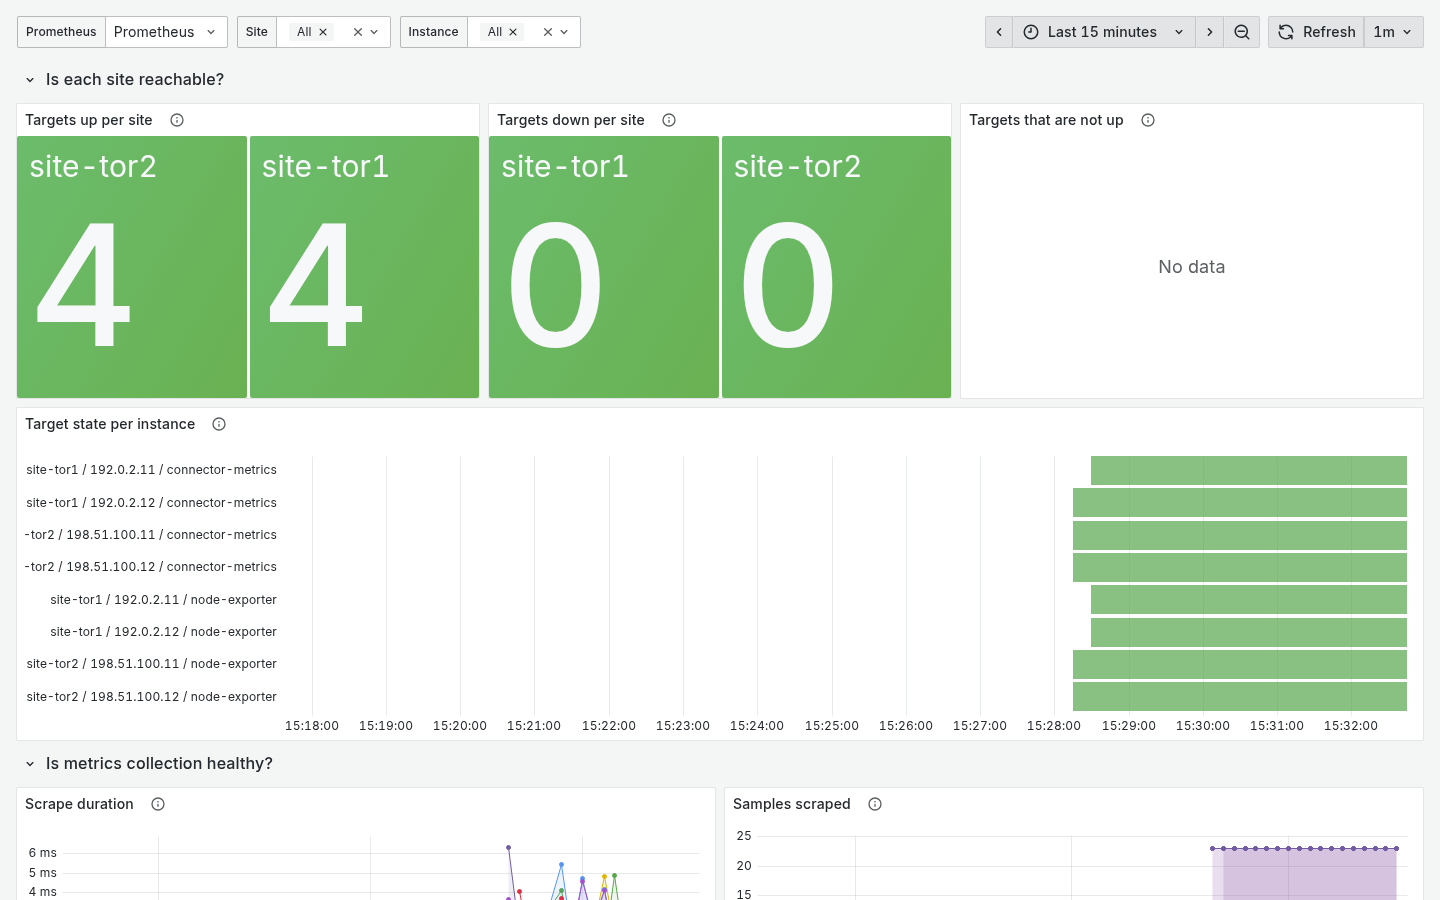Click the 'site-tor2 / 198.51.100.11 / node-exporter' label
The image size is (1440, 900).
click(152, 664)
